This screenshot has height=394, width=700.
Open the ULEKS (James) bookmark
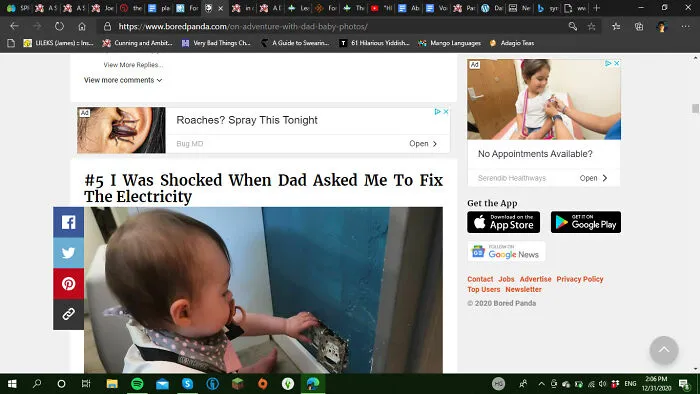coord(58,43)
